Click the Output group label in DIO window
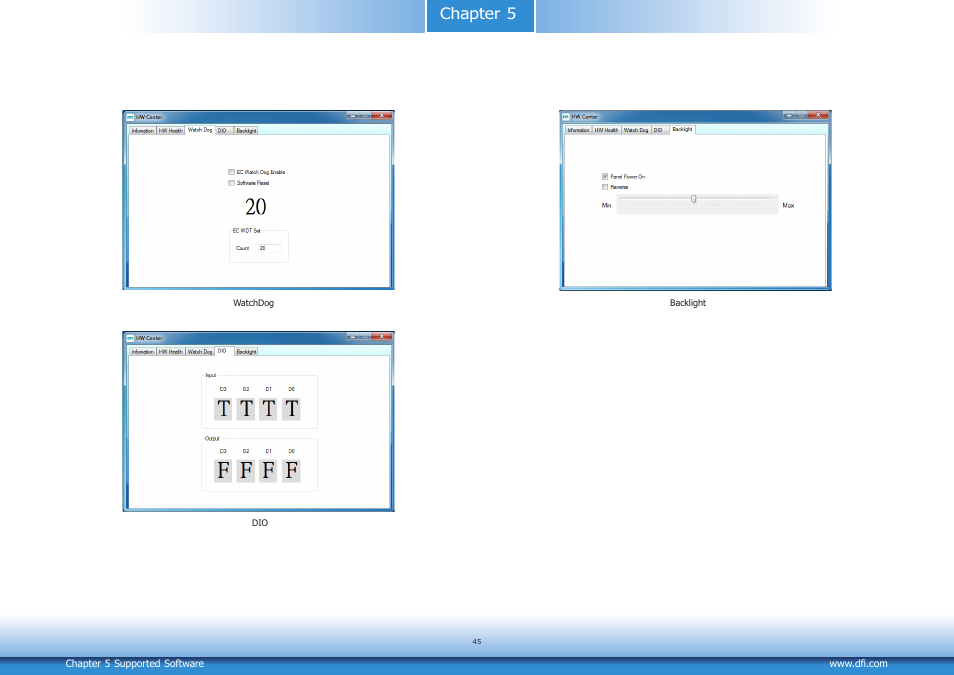Image resolution: width=954 pixels, height=675 pixels. (x=212, y=438)
